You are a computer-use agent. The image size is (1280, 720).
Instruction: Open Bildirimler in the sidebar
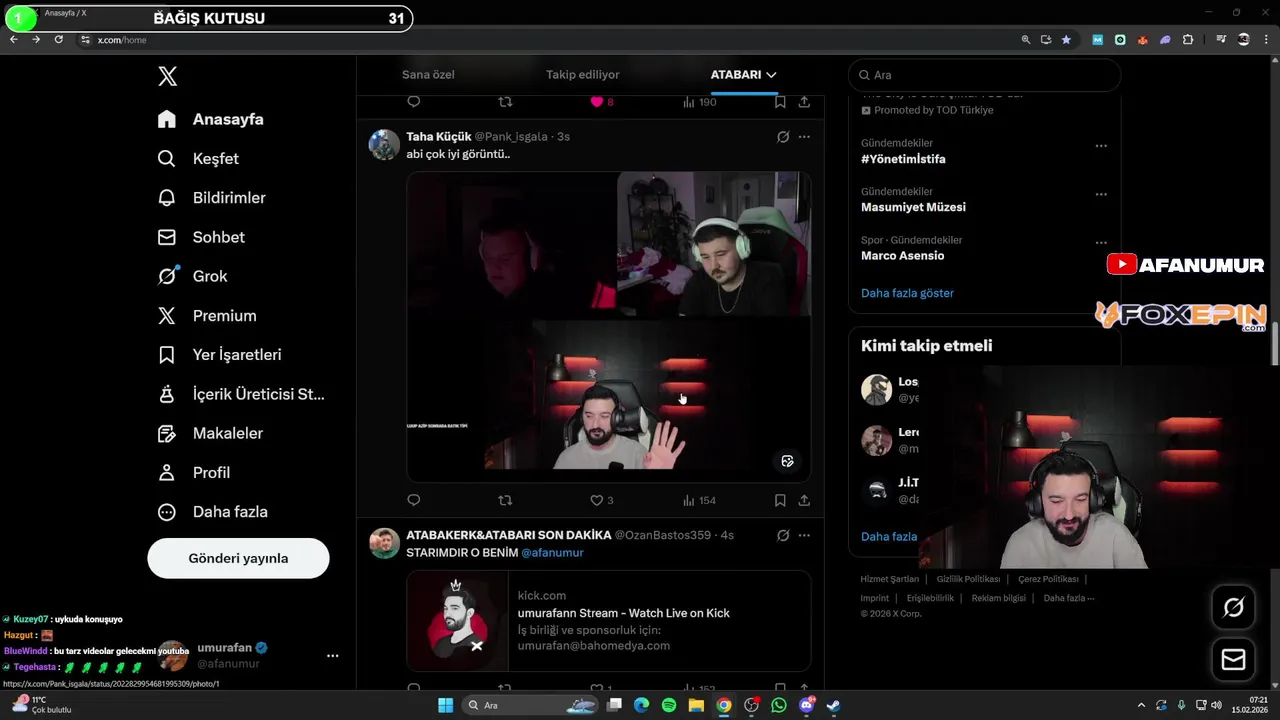click(212, 198)
